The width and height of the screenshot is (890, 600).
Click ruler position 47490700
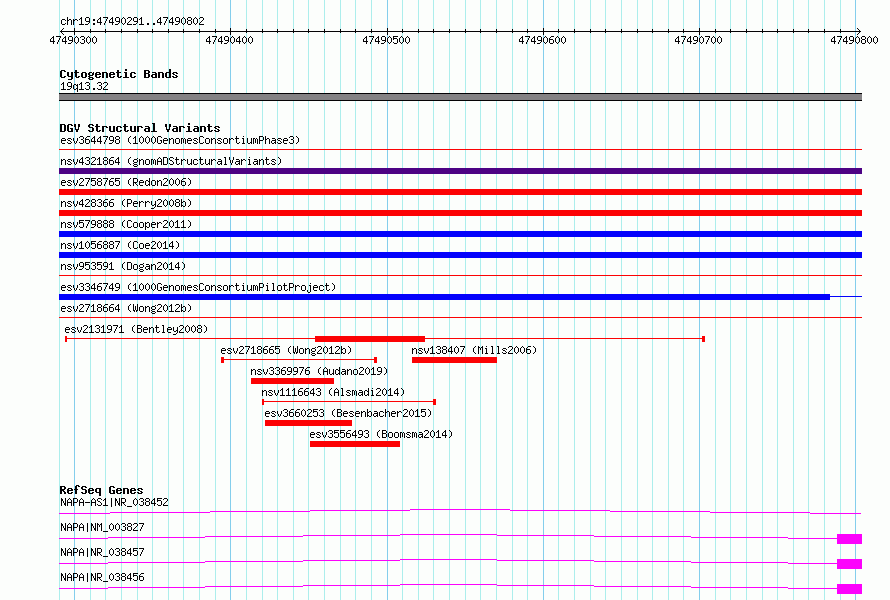pyautogui.click(x=698, y=40)
